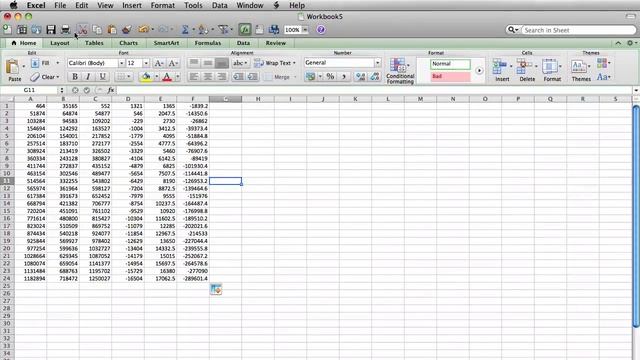The image size is (640, 360).
Task: Apply the yellow fill color bucket
Action: pos(146,76)
